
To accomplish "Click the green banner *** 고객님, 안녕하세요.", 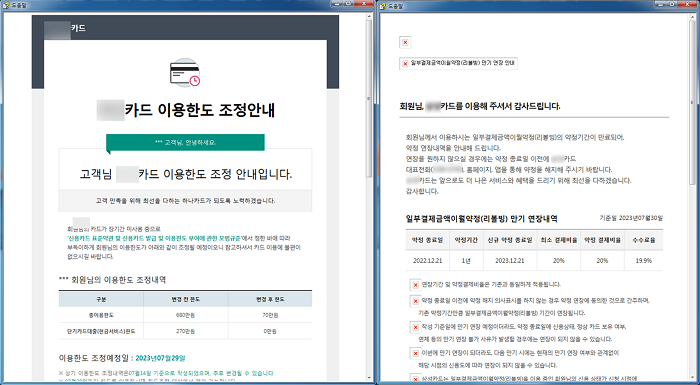I will [185, 142].
